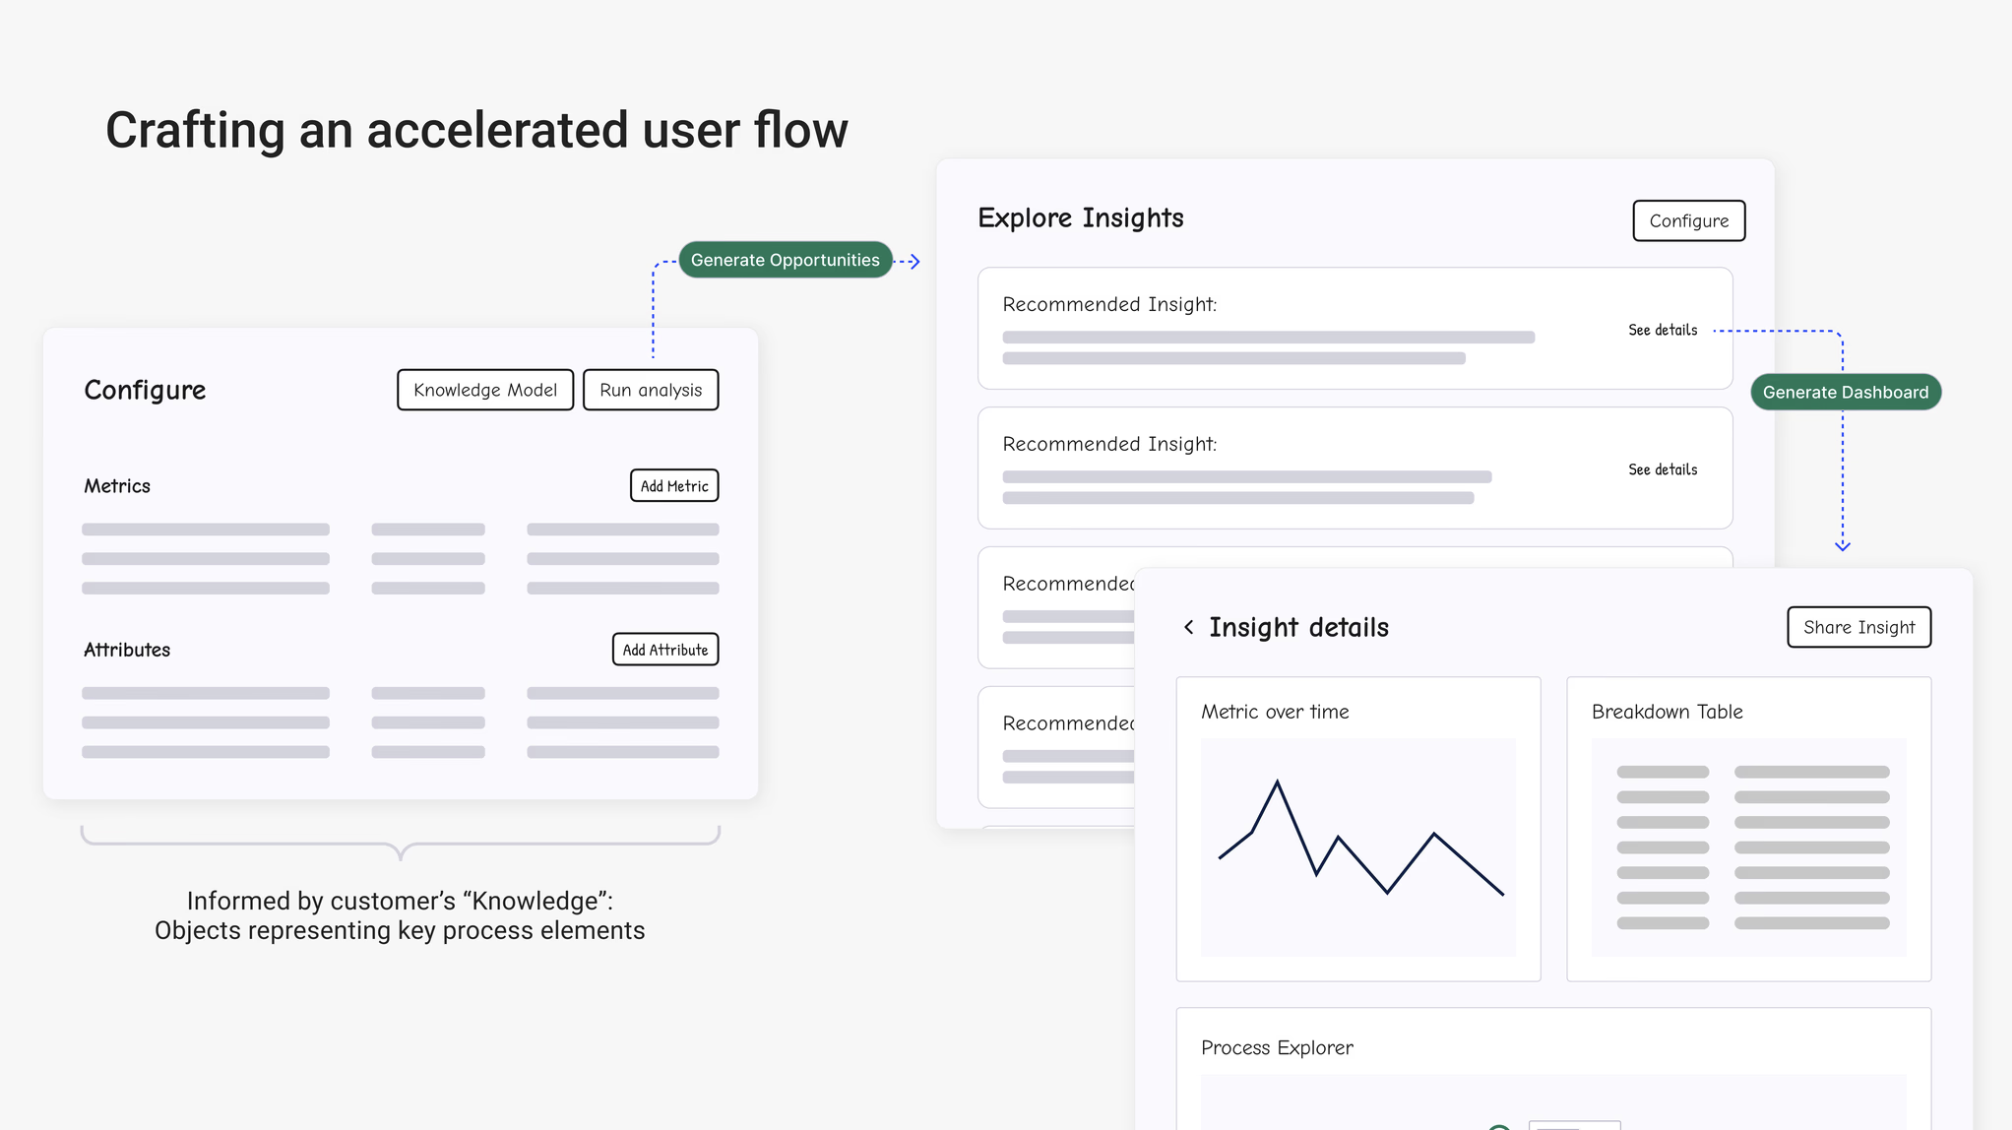Click the Metrics section heading
Image resolution: width=2012 pixels, height=1130 pixels.
tap(117, 486)
